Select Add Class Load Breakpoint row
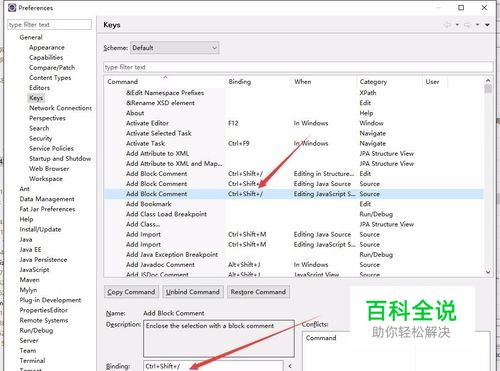500x371 pixels. (x=294, y=214)
